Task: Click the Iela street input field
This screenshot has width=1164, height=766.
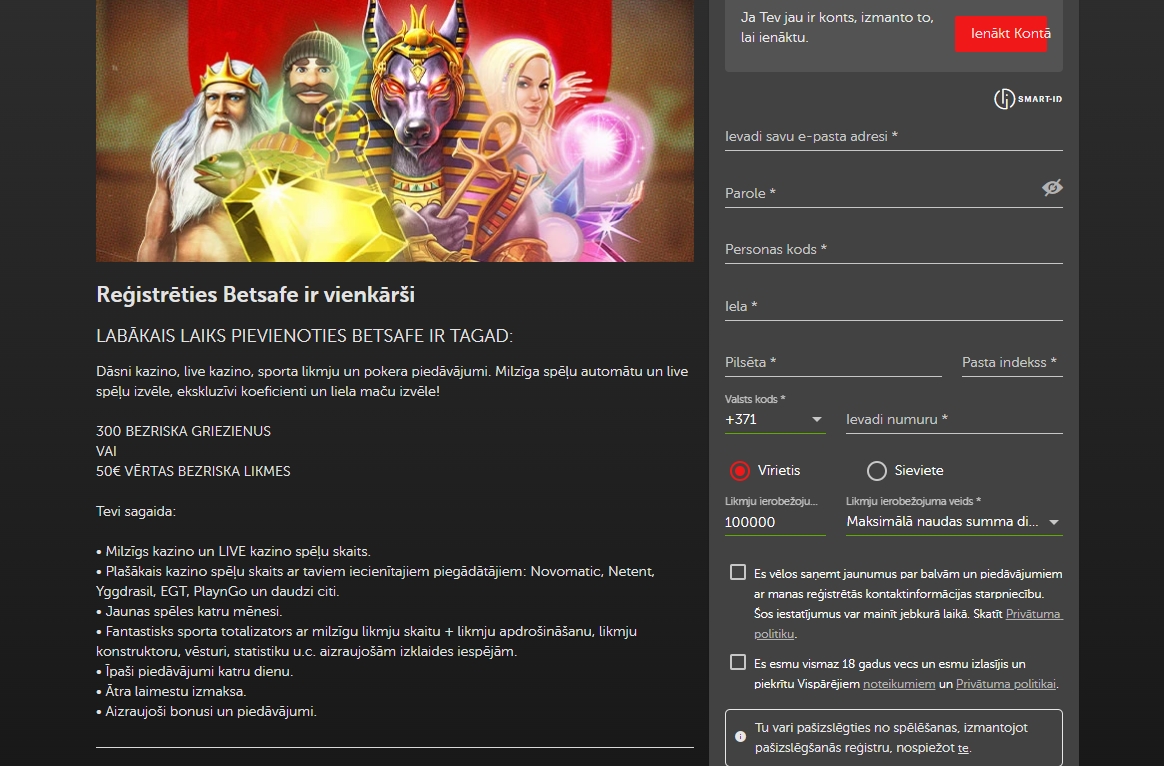Action: click(894, 307)
